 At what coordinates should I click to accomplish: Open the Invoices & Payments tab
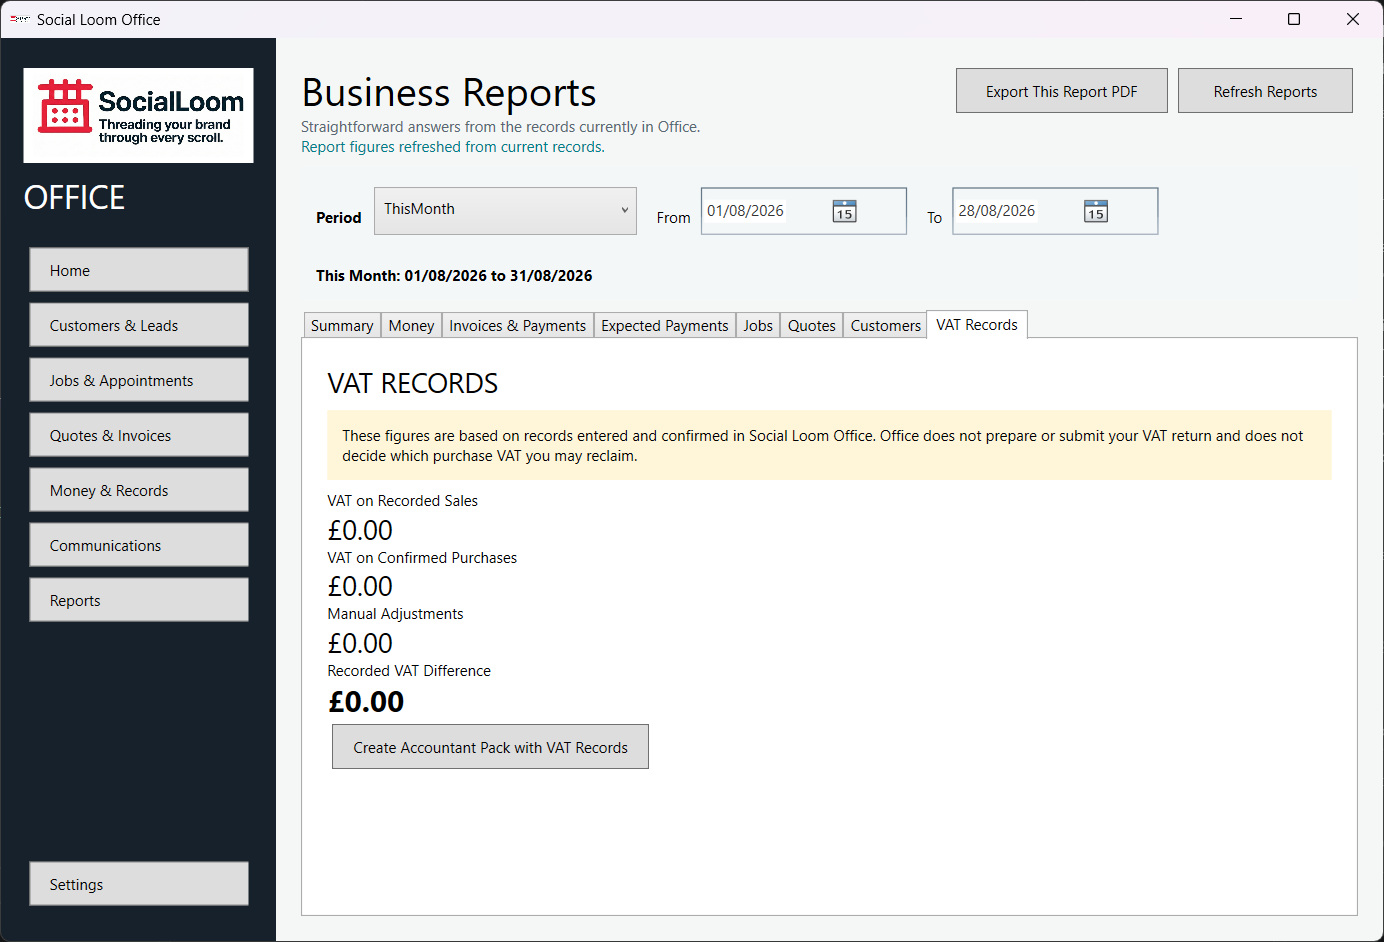click(x=517, y=325)
